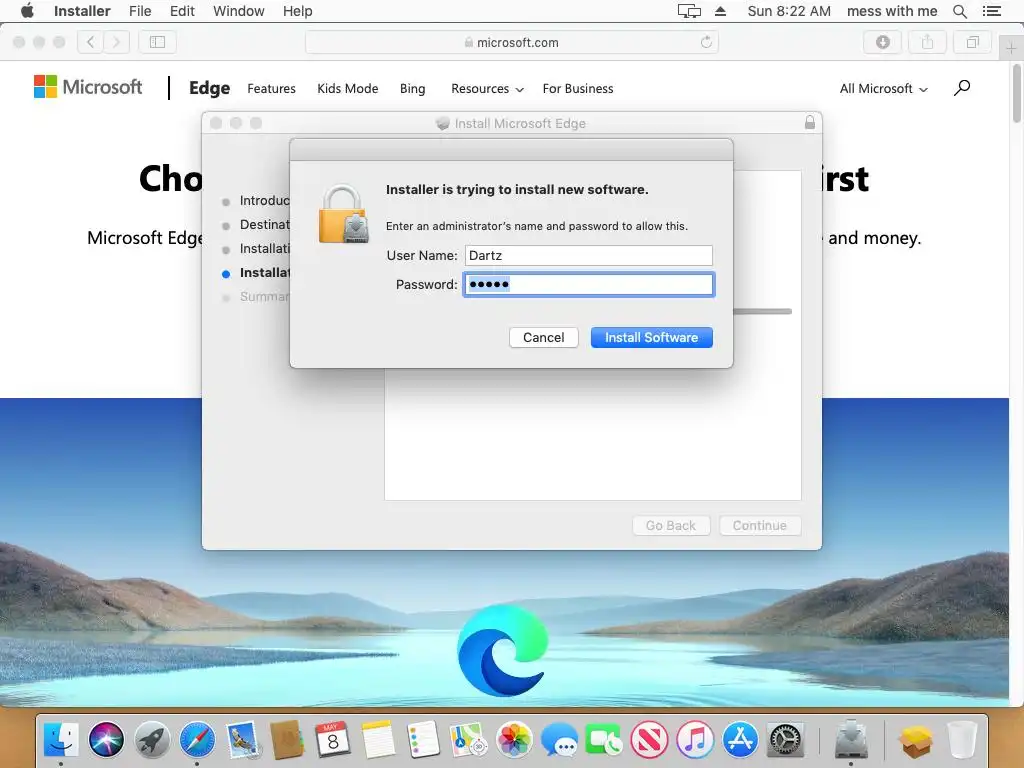Go back in Safari
Screen dimensions: 1024x768
(x=91, y=42)
